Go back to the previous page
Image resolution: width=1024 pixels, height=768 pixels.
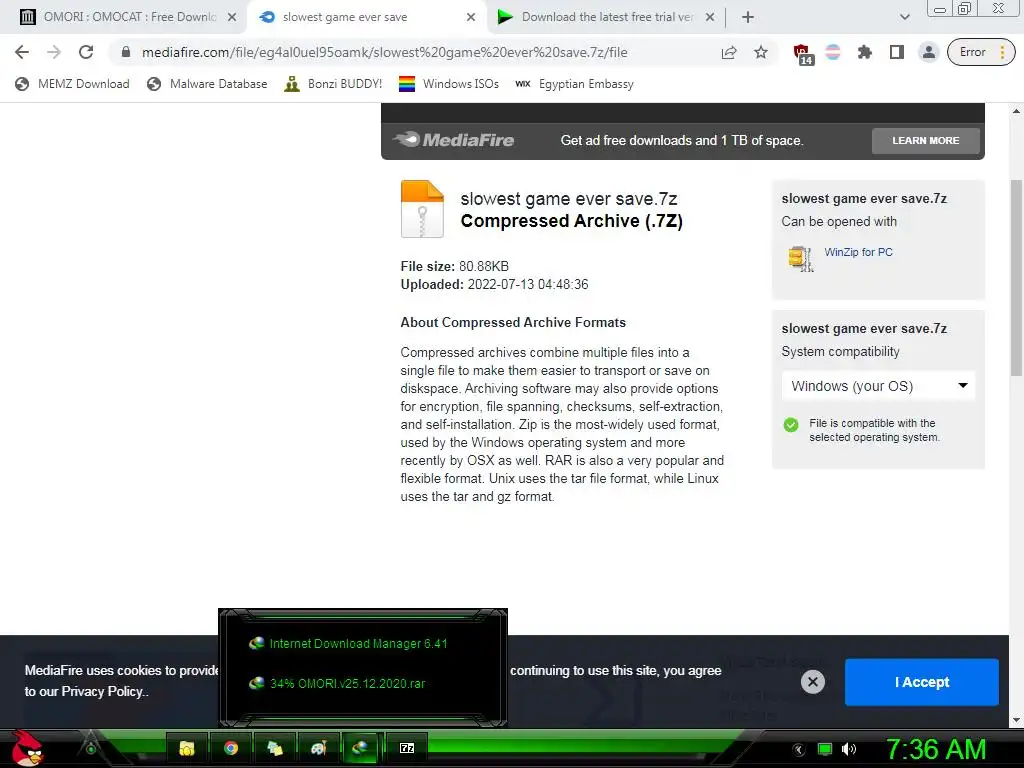click(22, 52)
